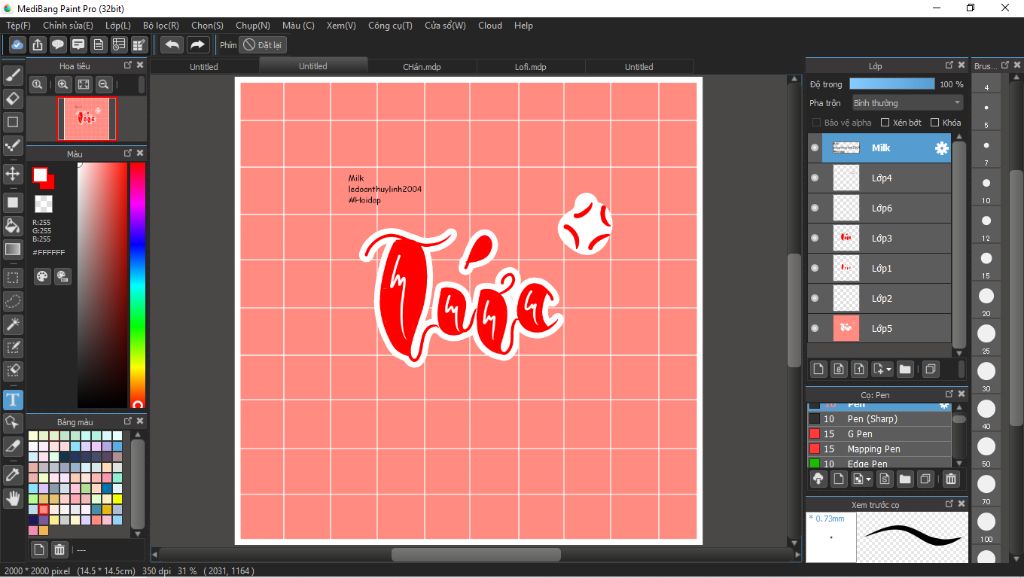Image resolution: width=1024 pixels, height=578 pixels.
Task: Delete palette color trash icon
Action: 59,549
